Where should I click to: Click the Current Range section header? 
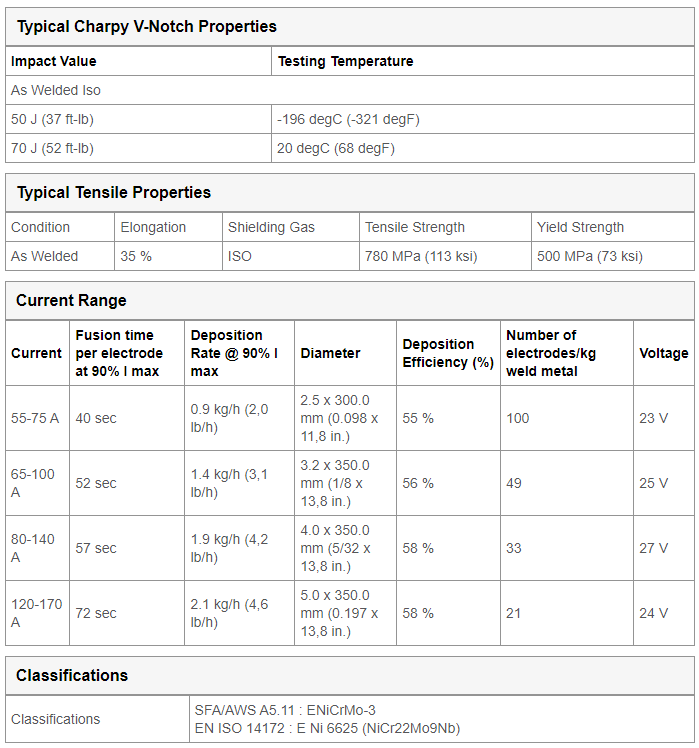click(71, 301)
